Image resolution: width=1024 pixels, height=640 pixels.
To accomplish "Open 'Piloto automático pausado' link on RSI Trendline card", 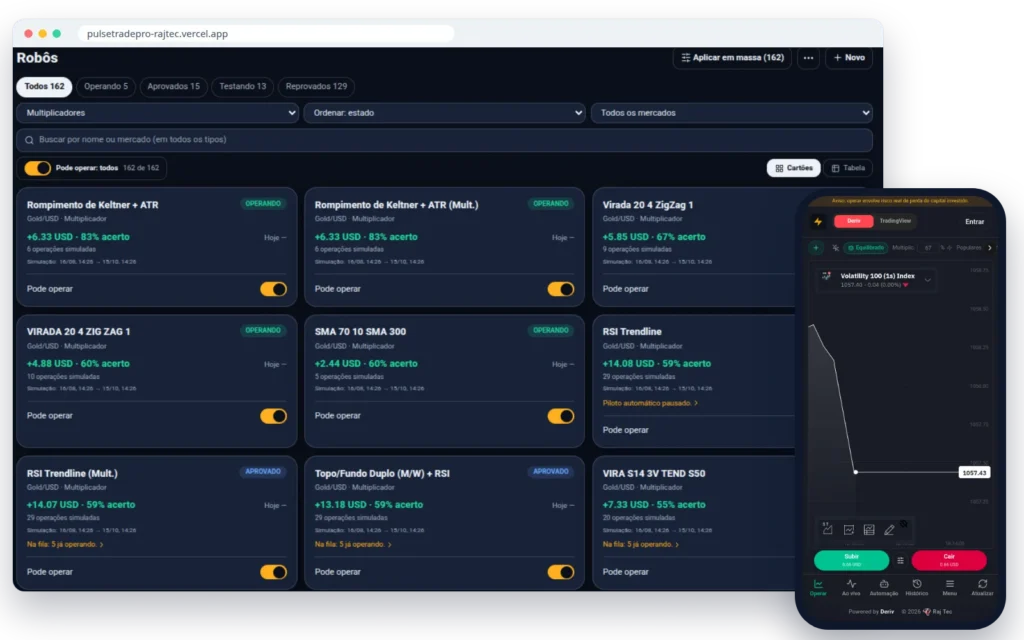I will [650, 403].
